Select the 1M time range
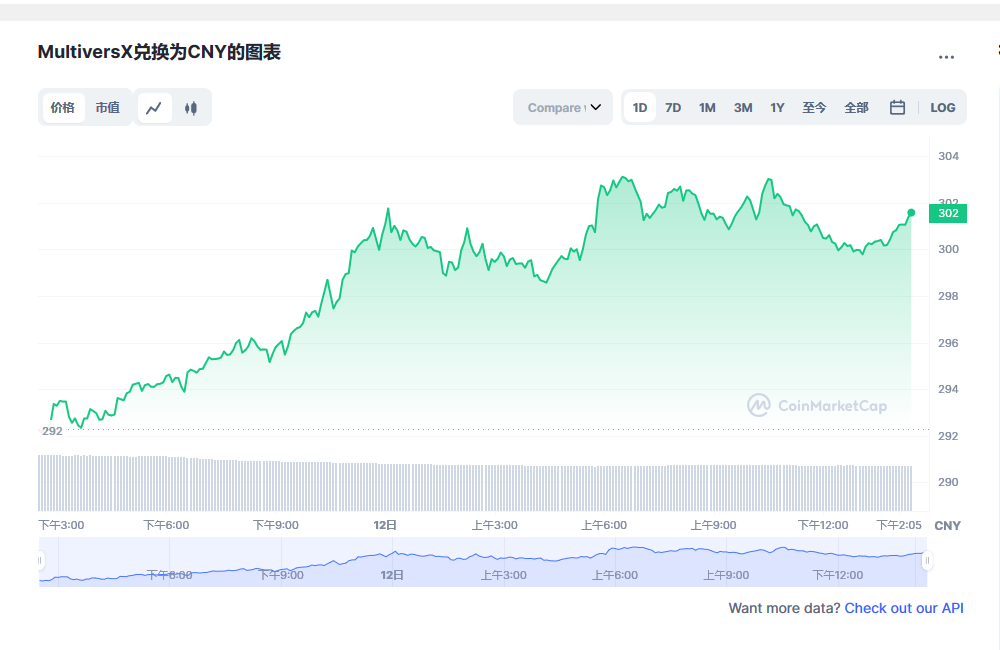1000x650 pixels. coord(707,107)
